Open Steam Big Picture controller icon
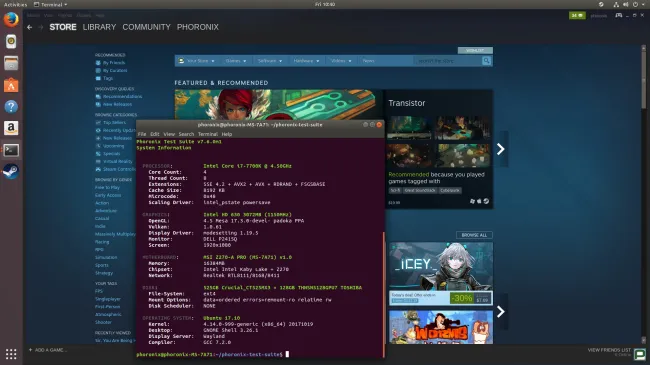650x365 pixels. 618,15
